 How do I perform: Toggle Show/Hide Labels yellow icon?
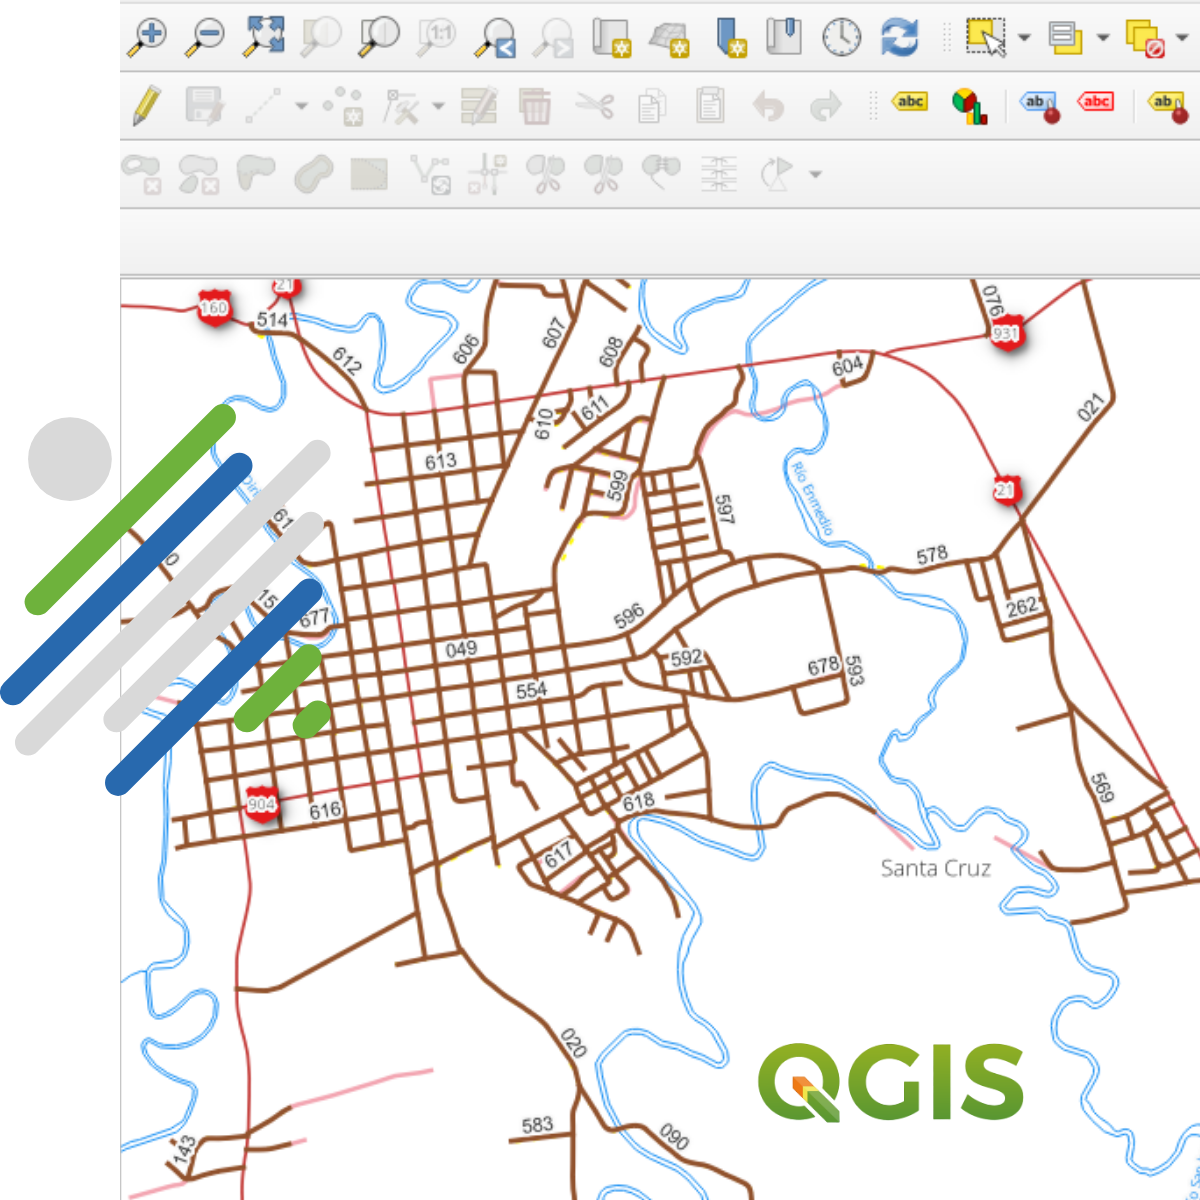[1167, 105]
